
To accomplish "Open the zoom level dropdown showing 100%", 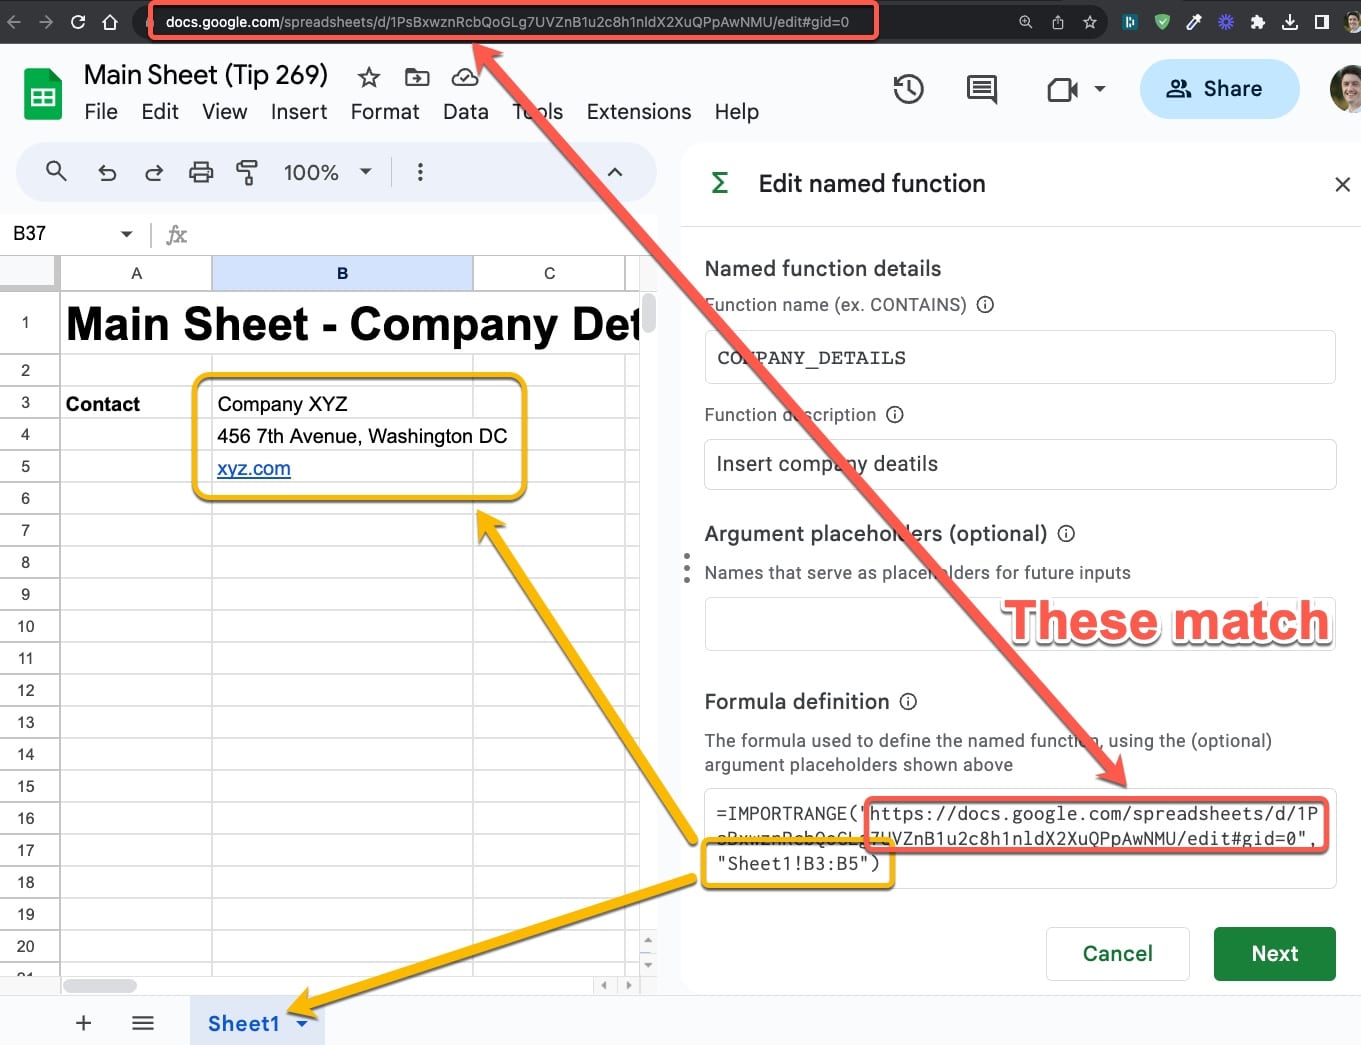I will pyautogui.click(x=326, y=172).
